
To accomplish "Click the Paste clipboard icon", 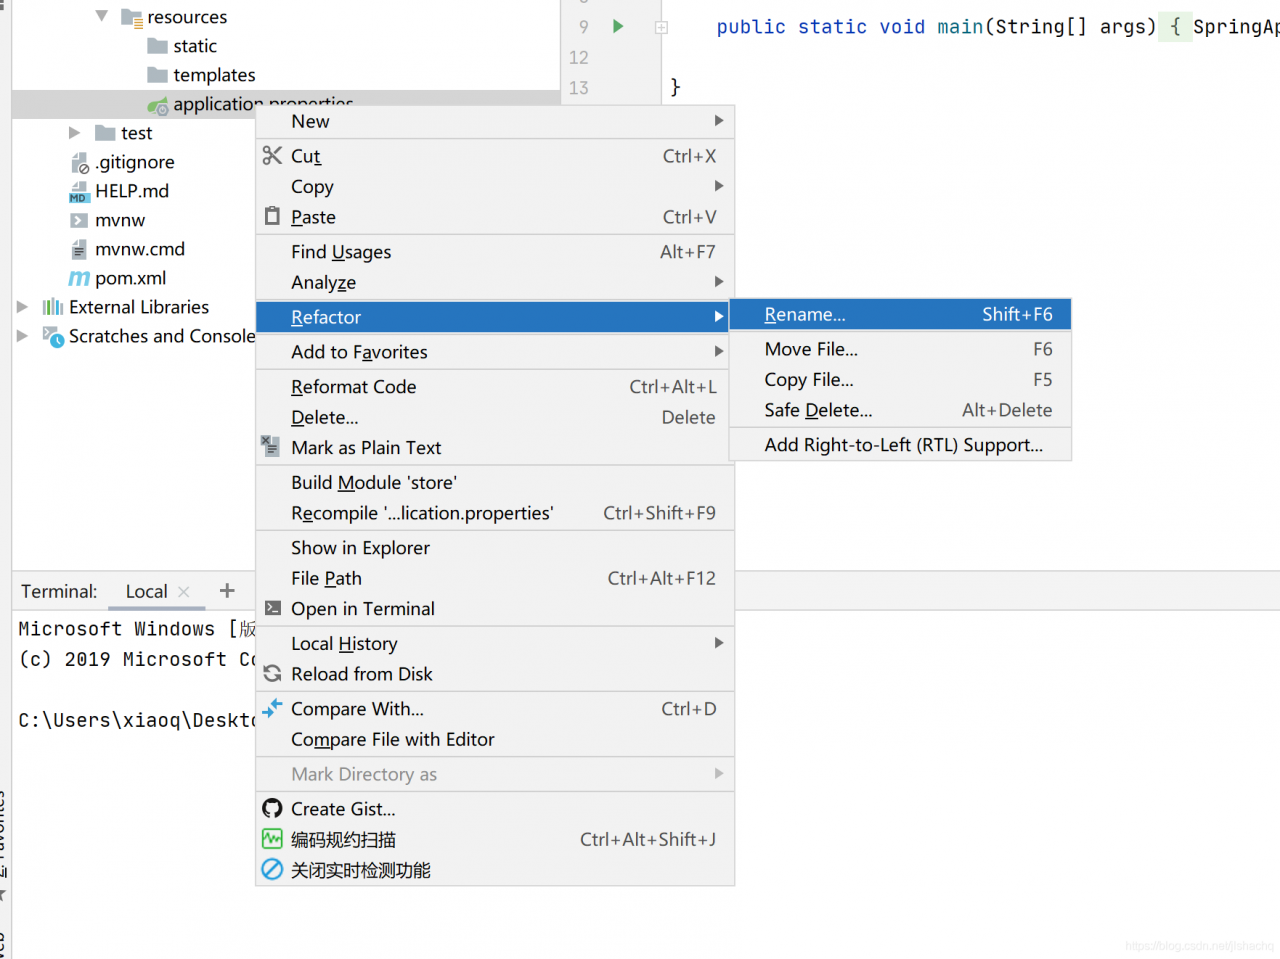I will coord(272,216).
